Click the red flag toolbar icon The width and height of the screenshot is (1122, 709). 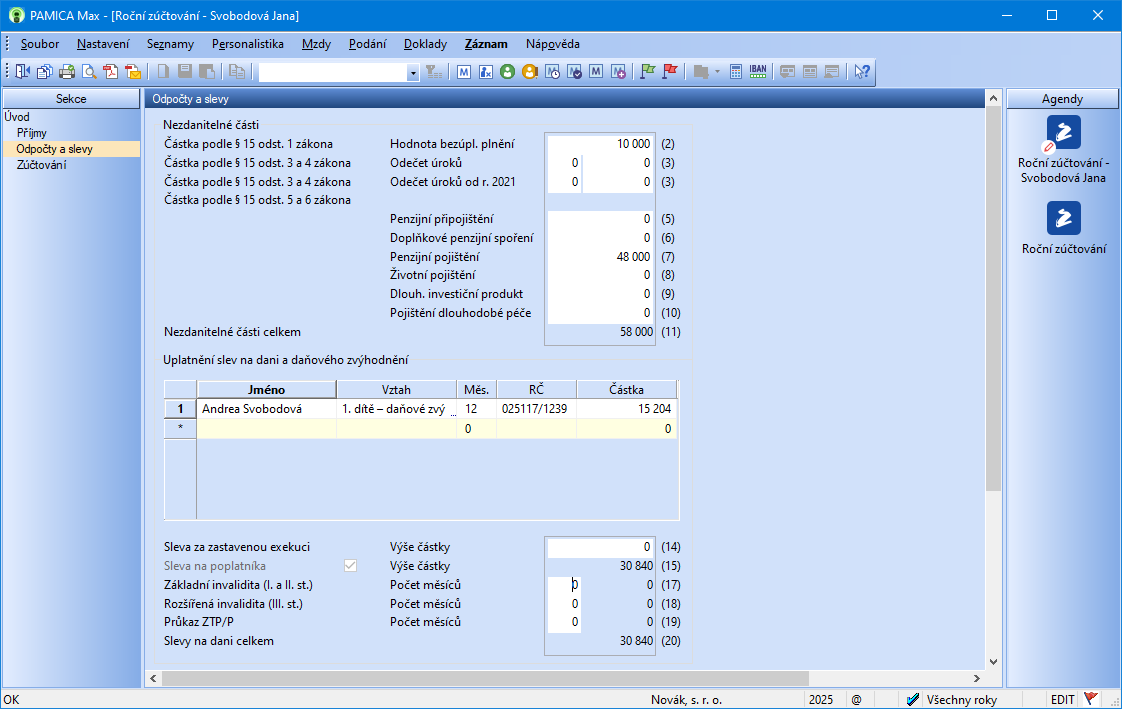[670, 71]
